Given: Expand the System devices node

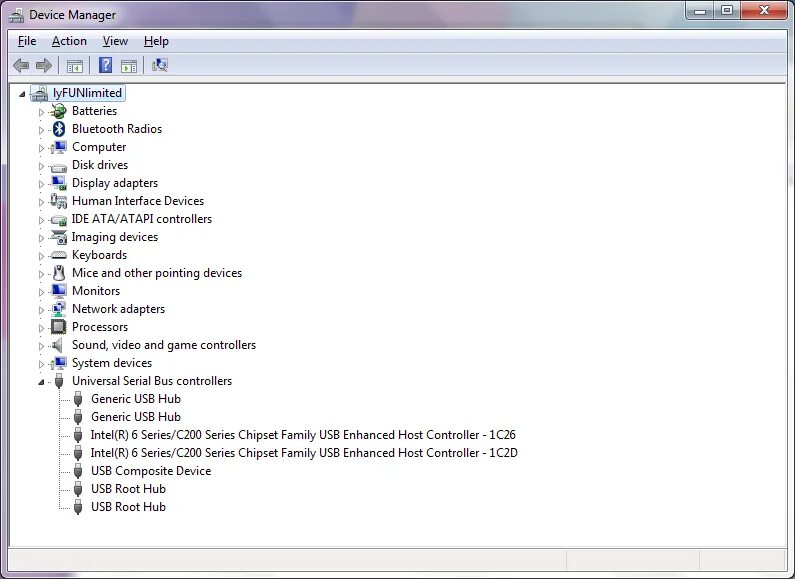Looking at the screenshot, I should [x=42, y=364].
